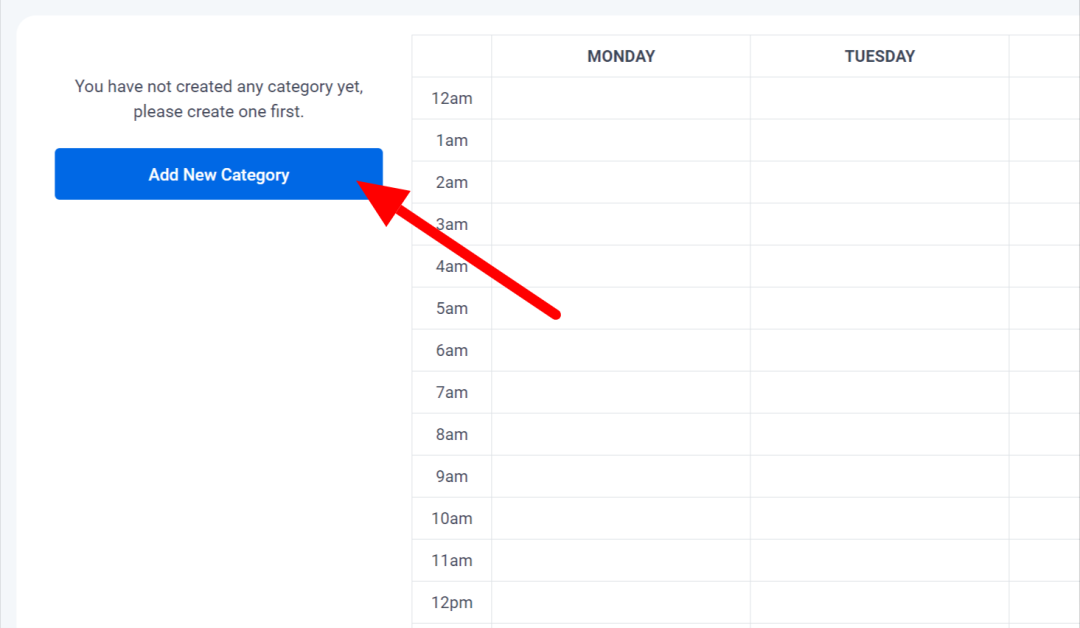Click the 12am Monday time slot

point(620,98)
